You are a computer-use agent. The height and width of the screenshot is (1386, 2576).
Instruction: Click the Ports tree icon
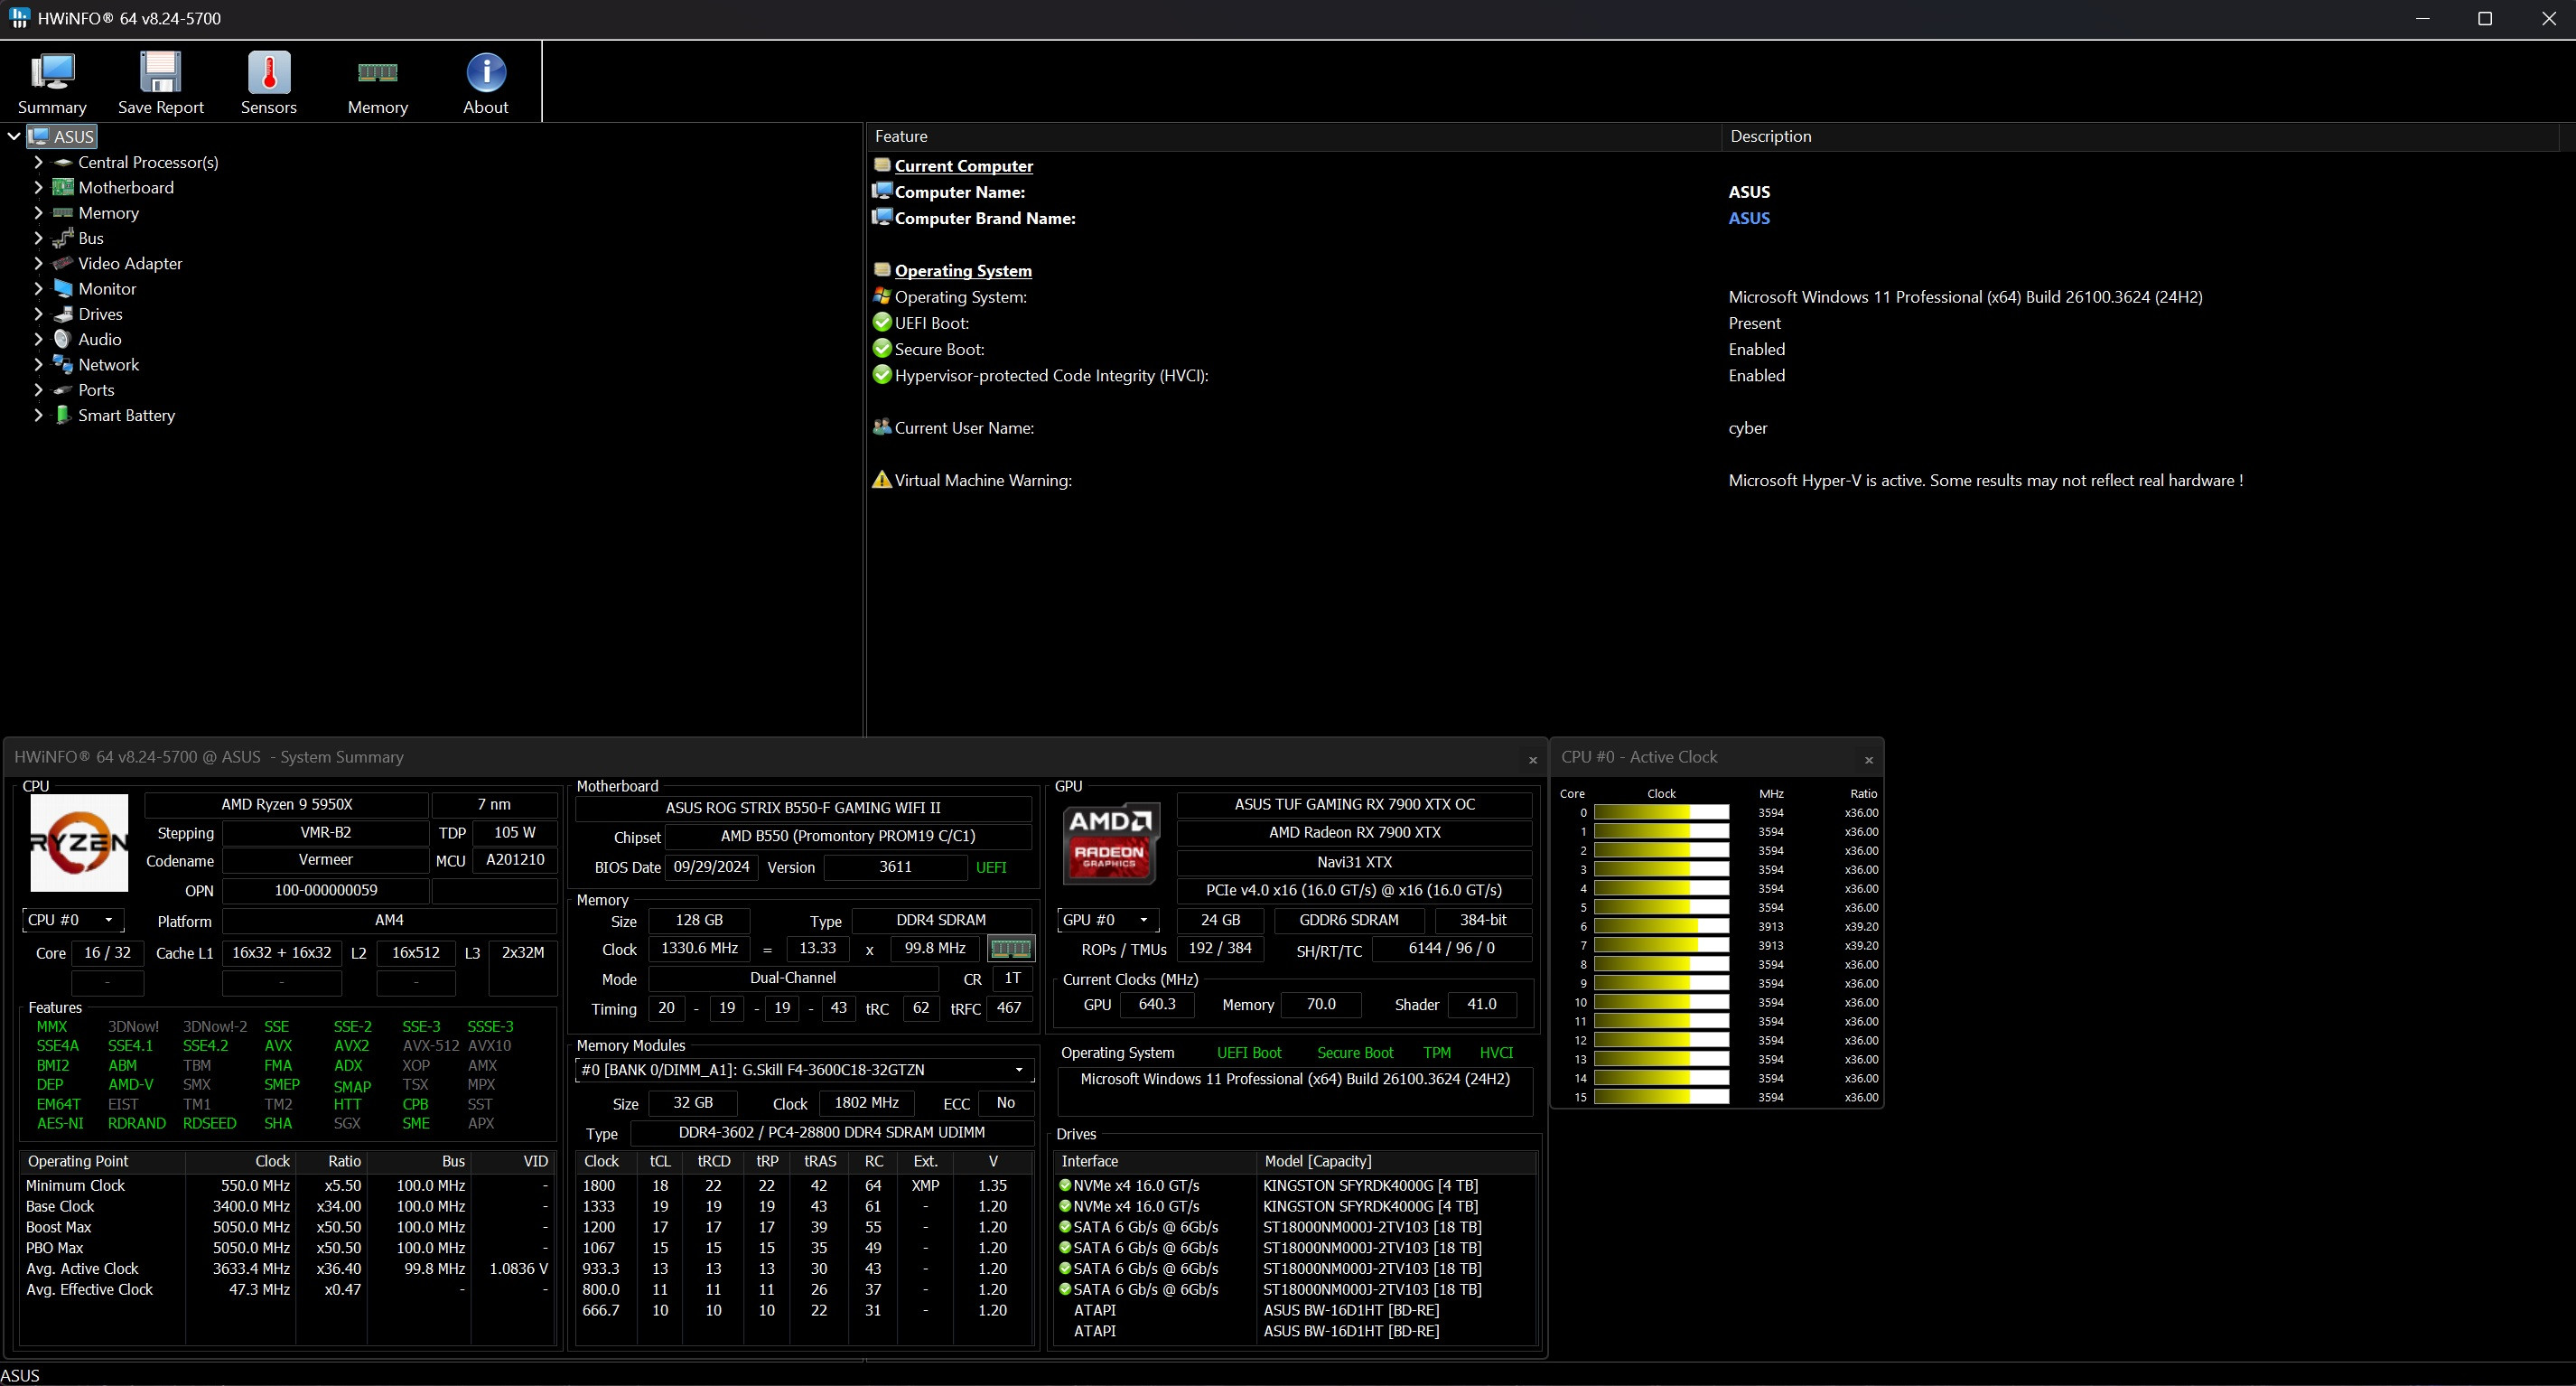[63, 390]
